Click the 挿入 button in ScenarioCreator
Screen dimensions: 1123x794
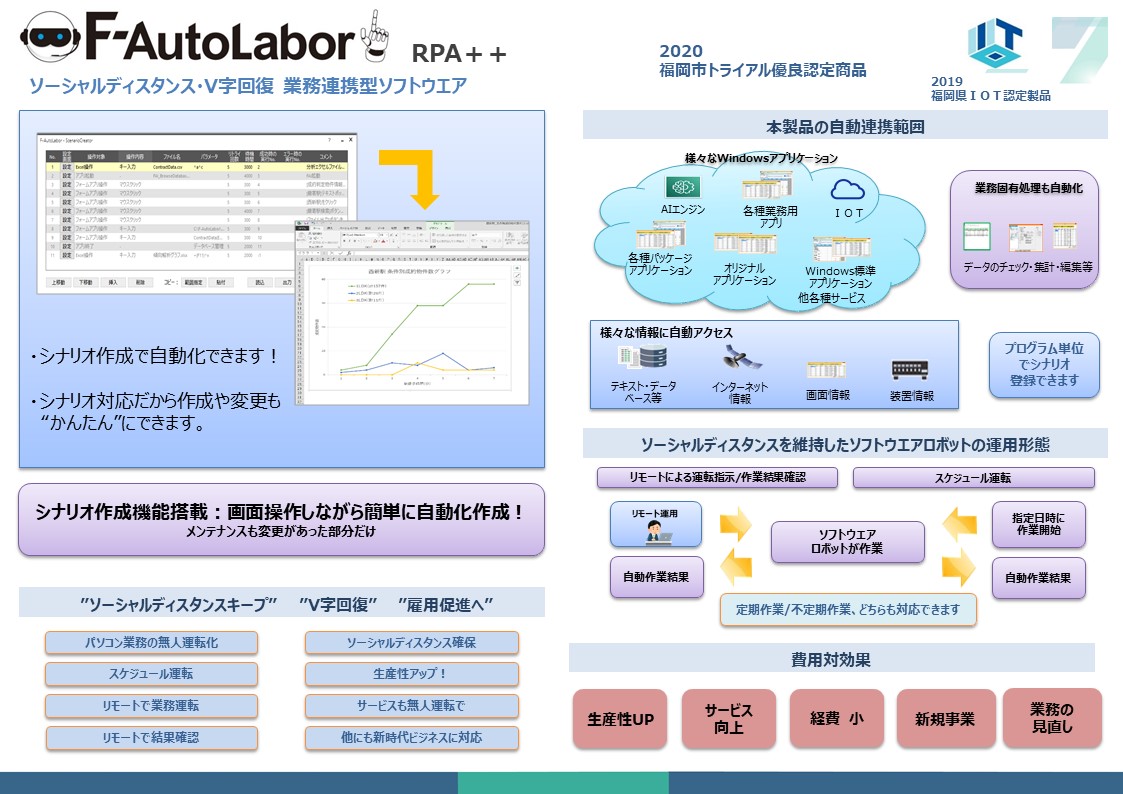(113, 282)
